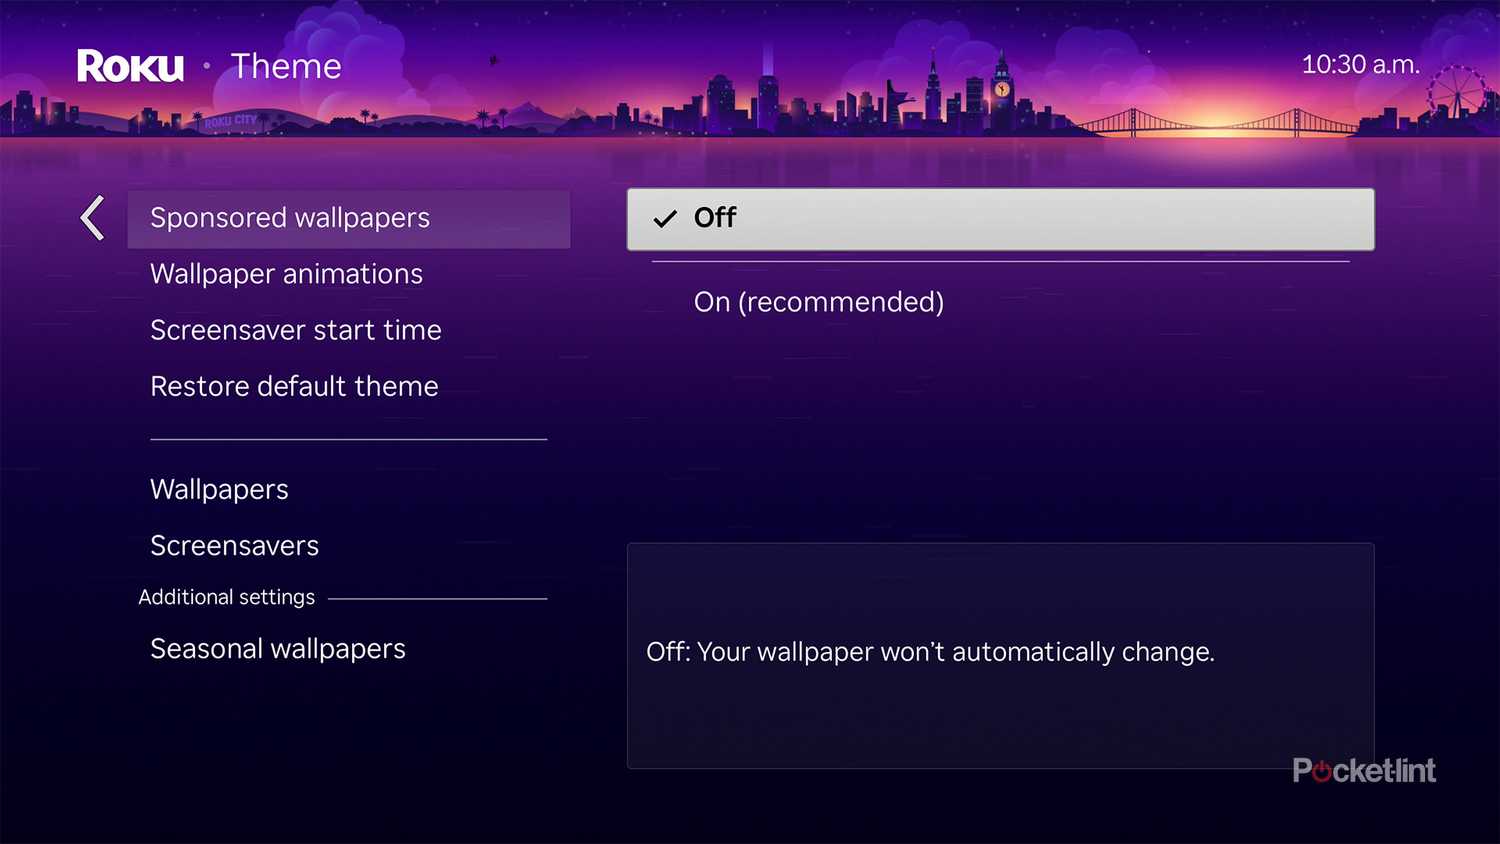
Task: Click the back arrow chevron
Action: [93, 218]
